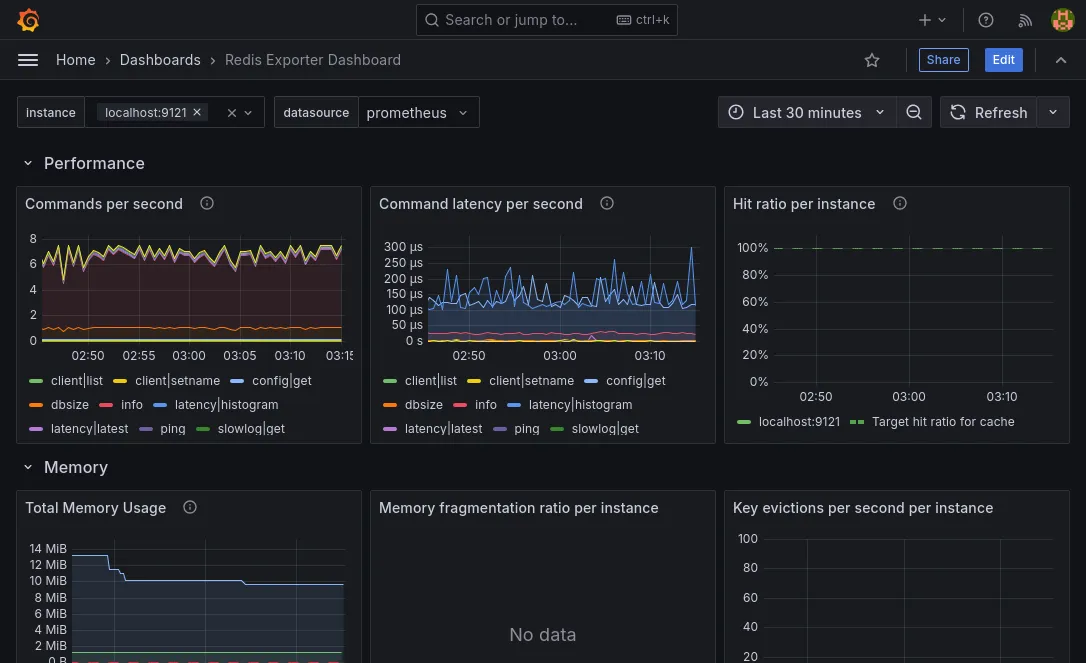Viewport: 1086px width, 663px height.
Task: Zoom out the time range
Action: tap(914, 113)
